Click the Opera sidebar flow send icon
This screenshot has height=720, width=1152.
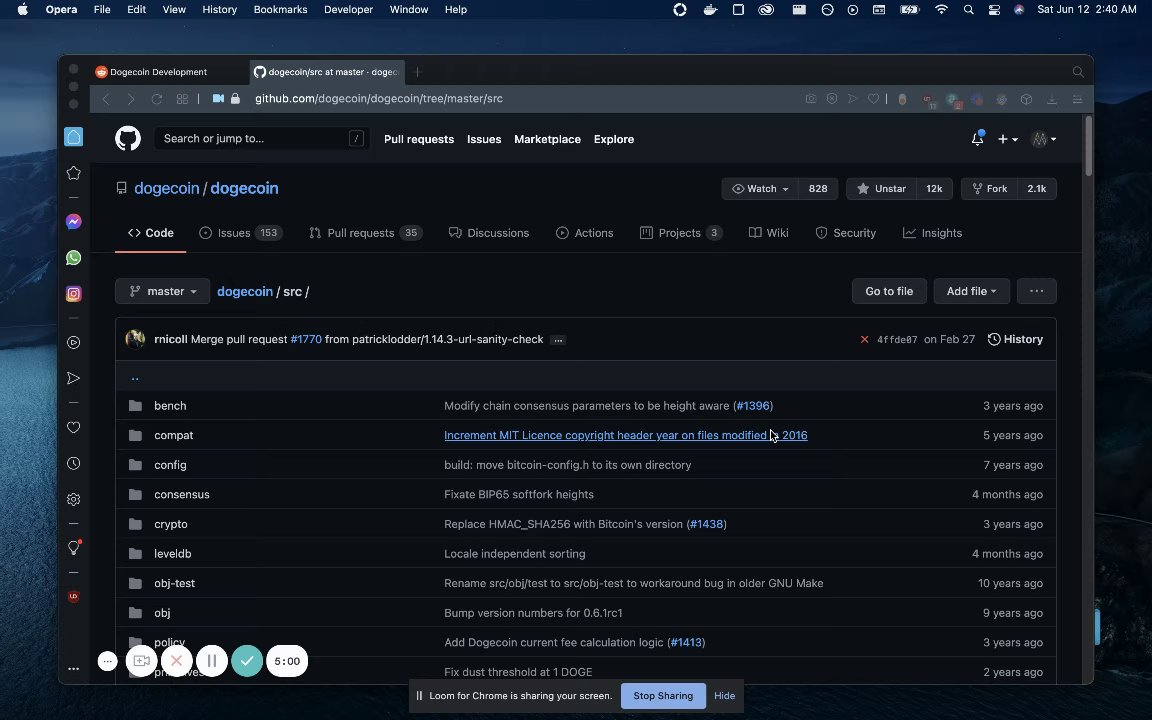[73, 378]
